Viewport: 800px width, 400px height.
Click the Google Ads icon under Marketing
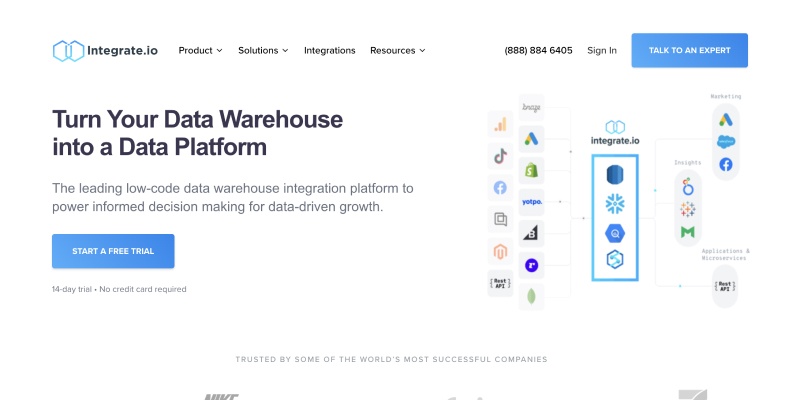(x=726, y=119)
